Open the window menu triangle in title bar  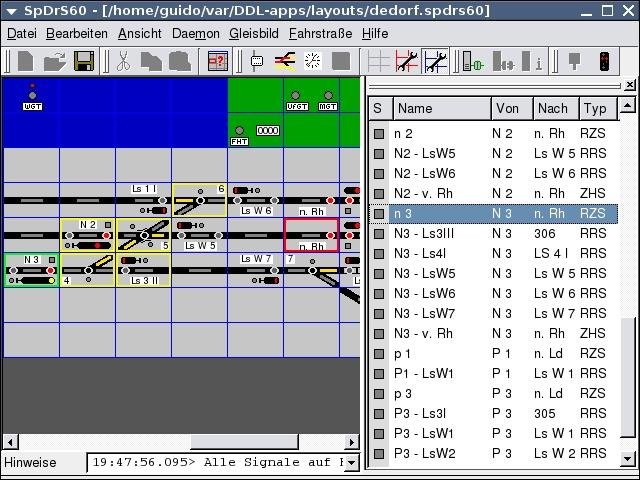(11, 11)
